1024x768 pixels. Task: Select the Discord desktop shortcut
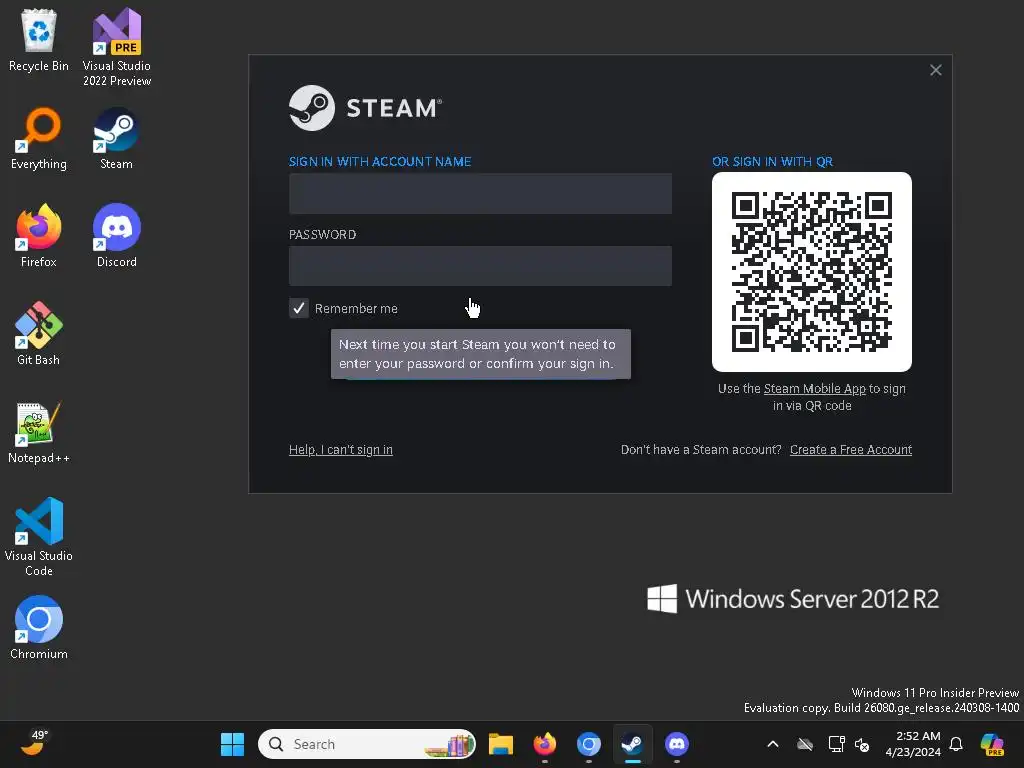click(x=117, y=236)
